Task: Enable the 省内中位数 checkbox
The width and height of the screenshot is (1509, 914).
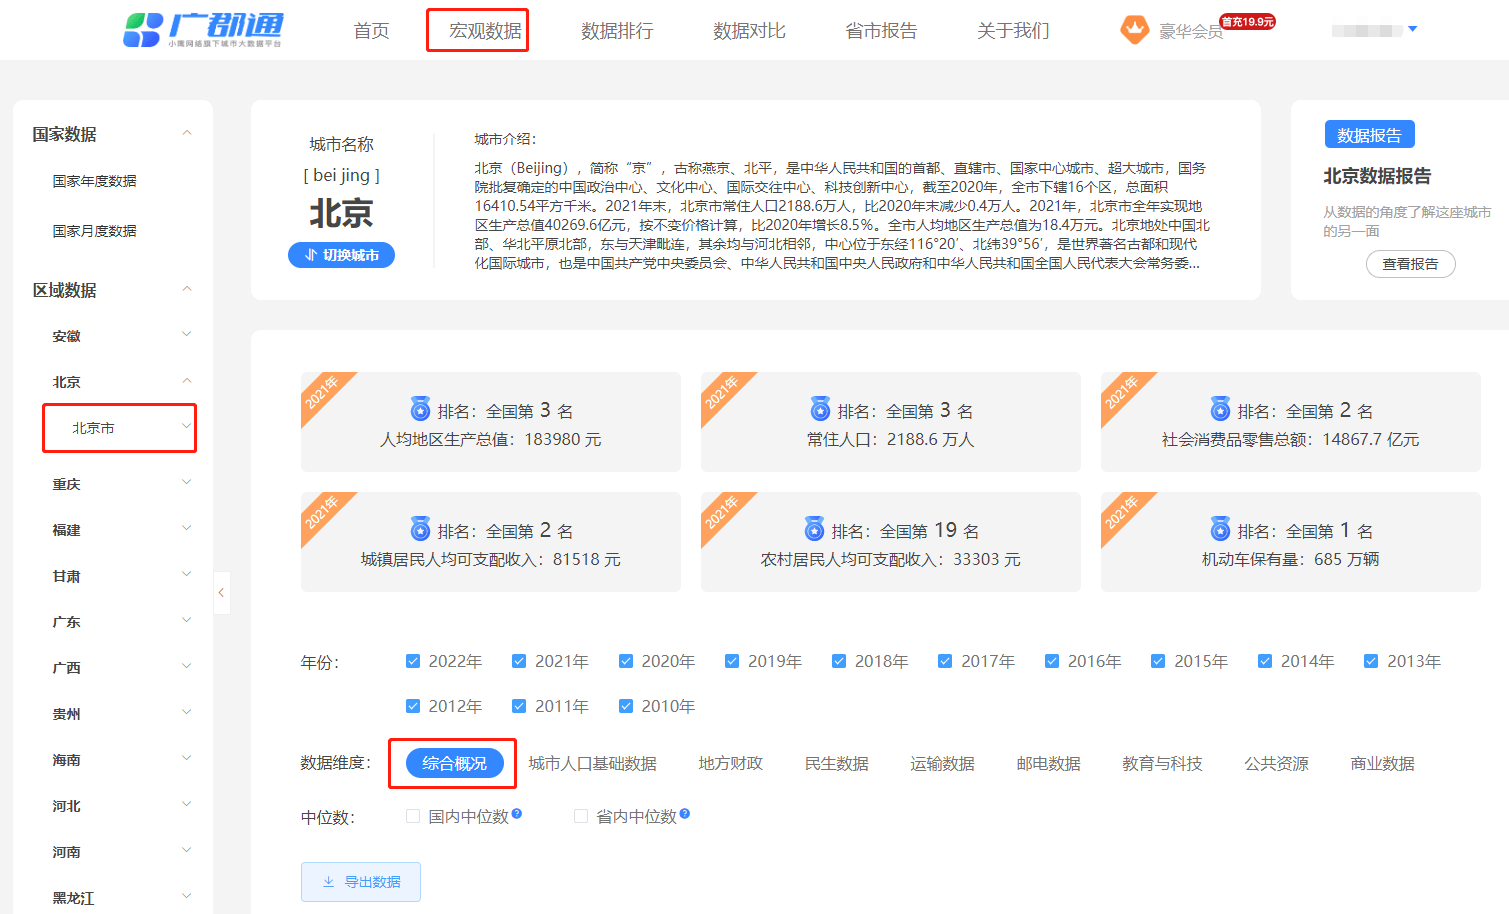Action: (581, 816)
